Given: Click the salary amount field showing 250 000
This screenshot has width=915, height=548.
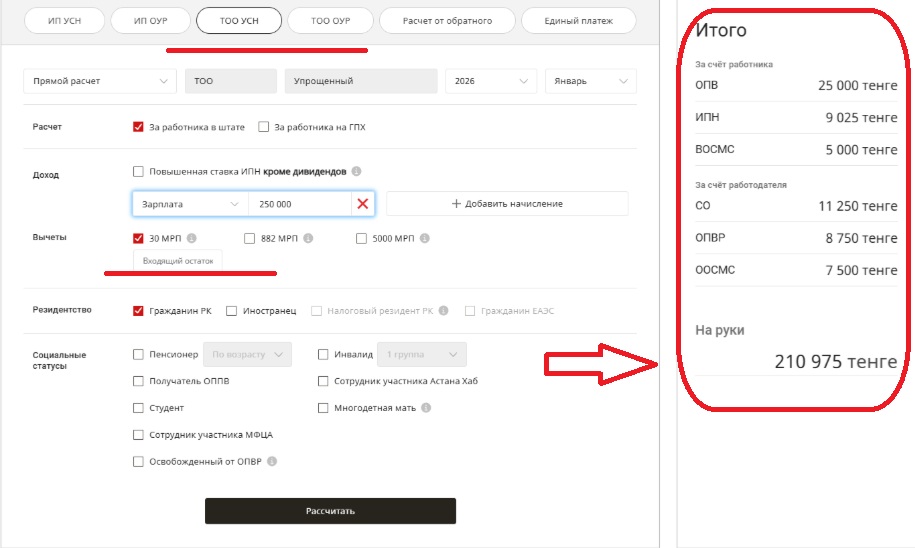Looking at the screenshot, I should 298,204.
